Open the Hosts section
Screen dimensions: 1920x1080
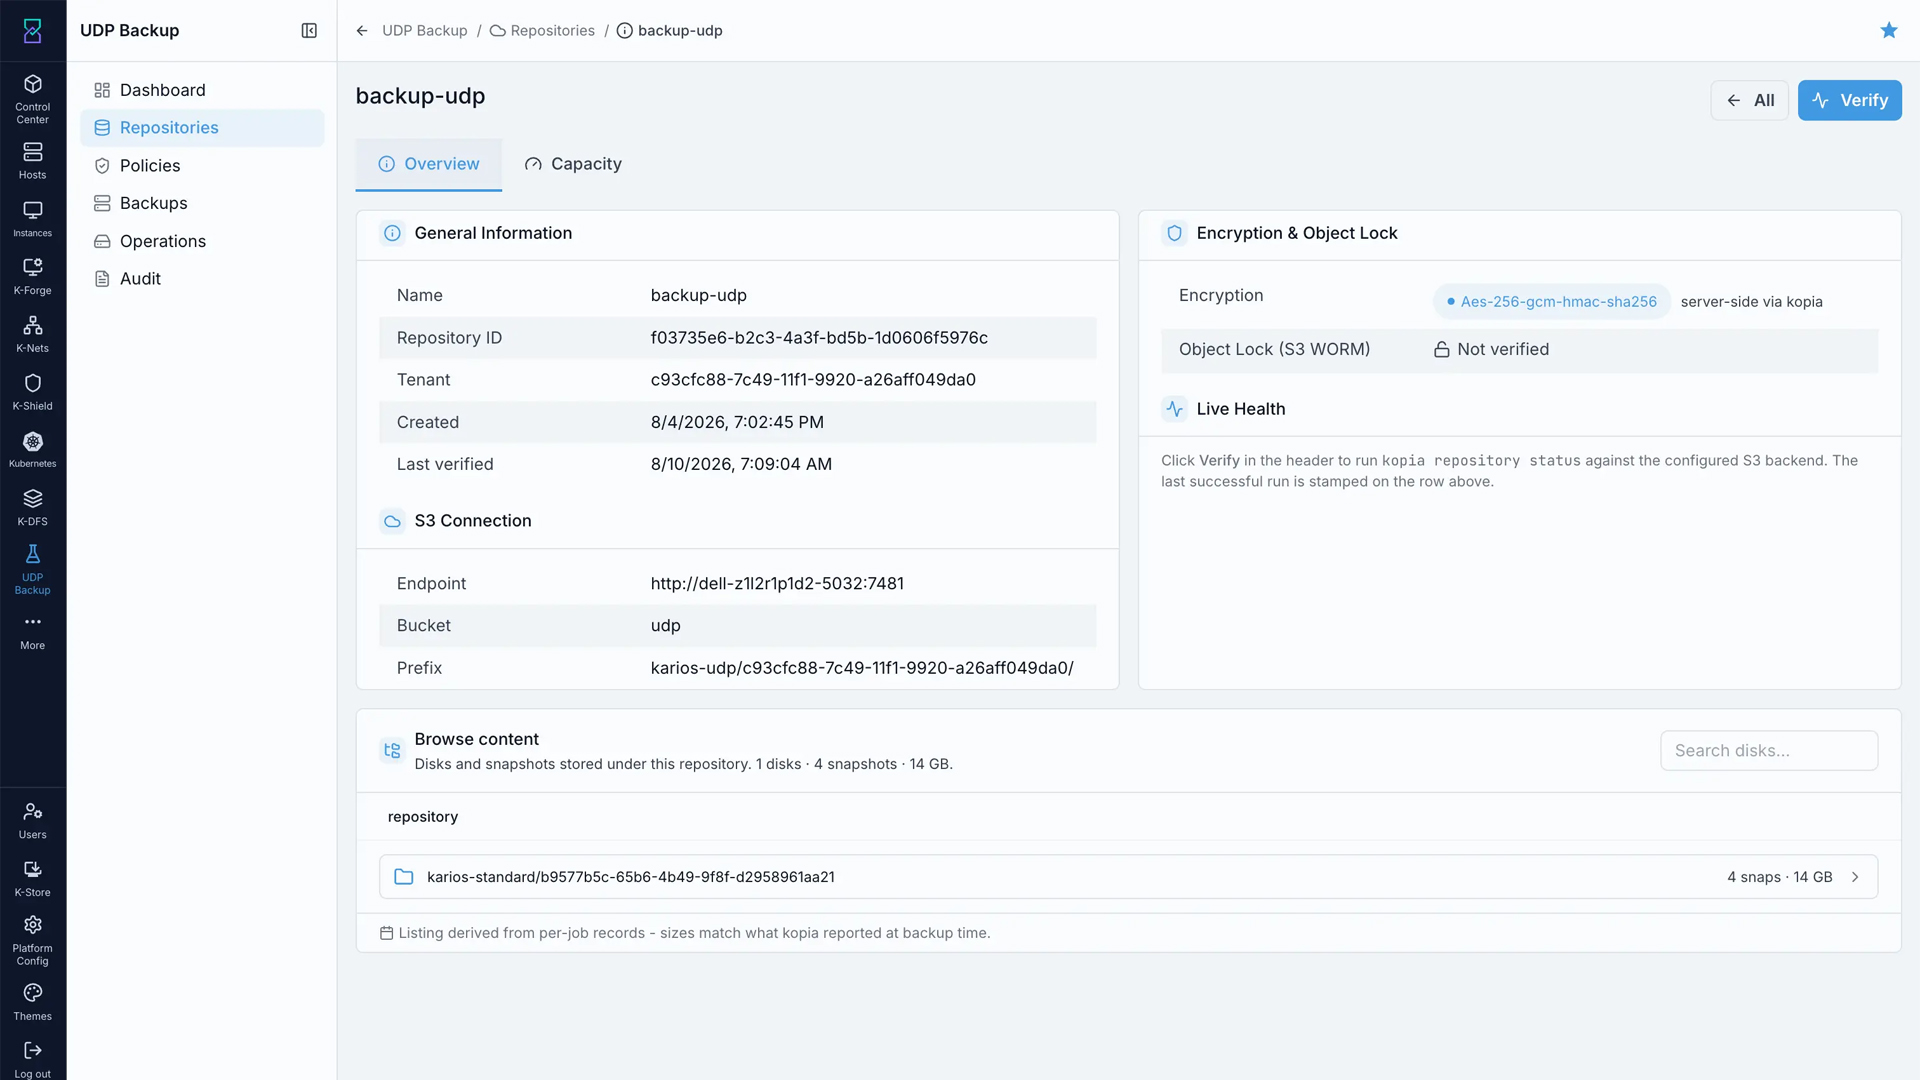(x=33, y=160)
